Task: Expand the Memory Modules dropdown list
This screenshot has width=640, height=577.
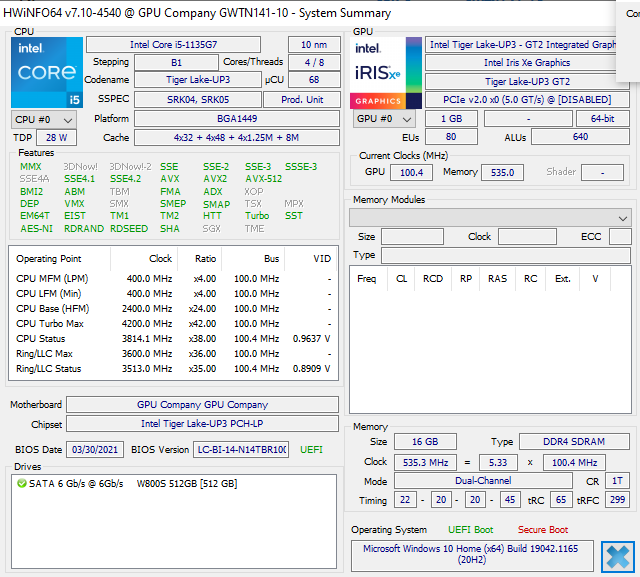Action: tap(490, 218)
